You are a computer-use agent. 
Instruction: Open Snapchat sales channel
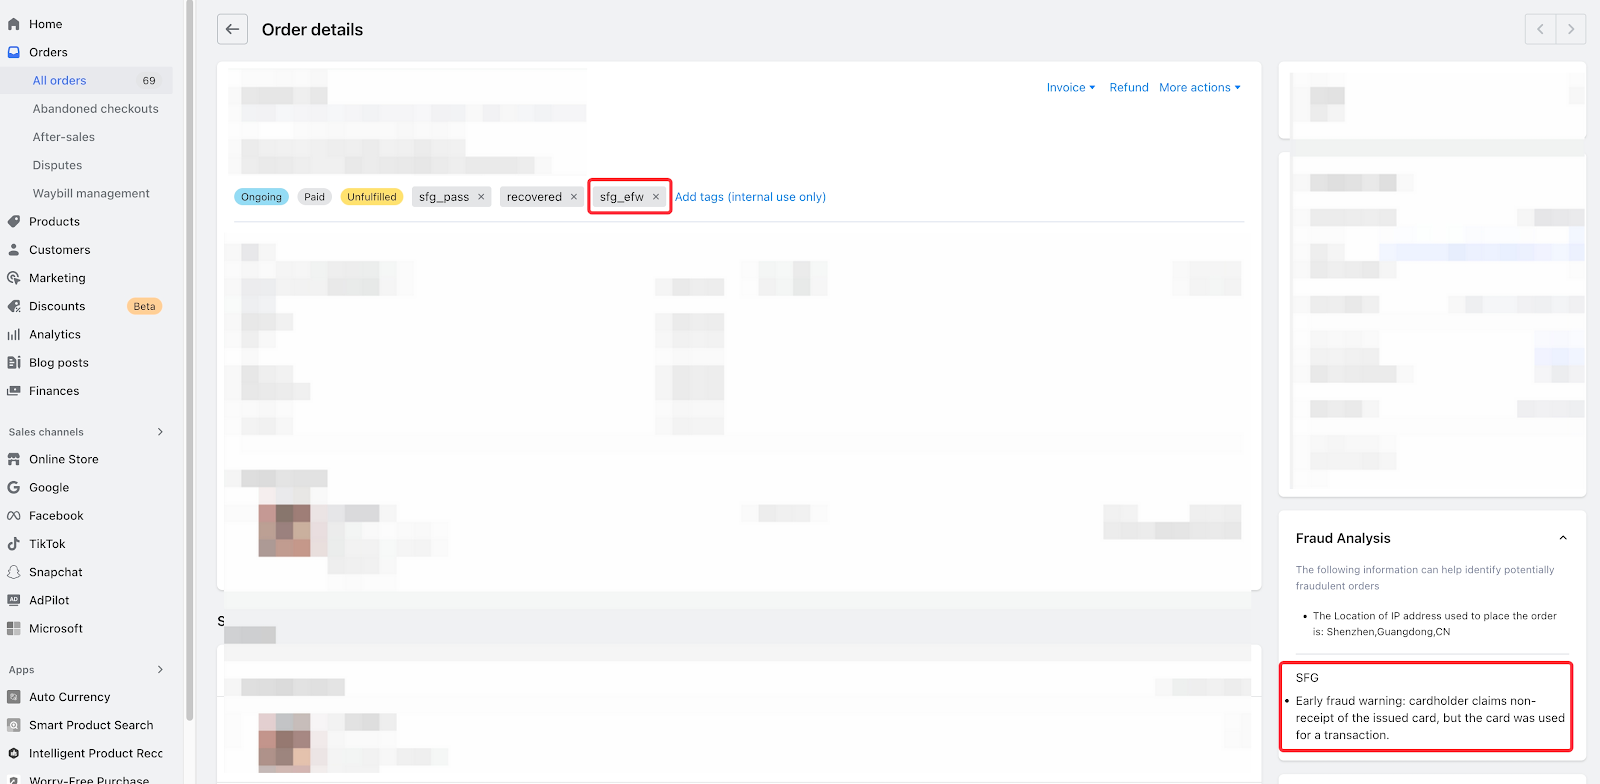tap(55, 572)
